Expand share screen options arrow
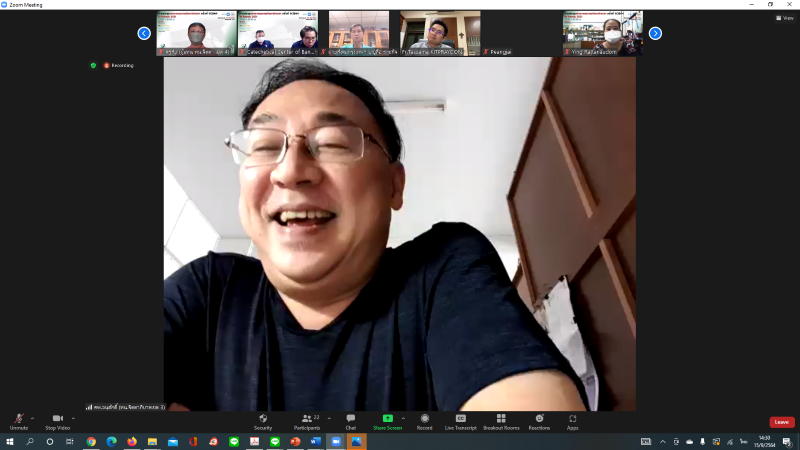This screenshot has height=450, width=800. (403, 418)
